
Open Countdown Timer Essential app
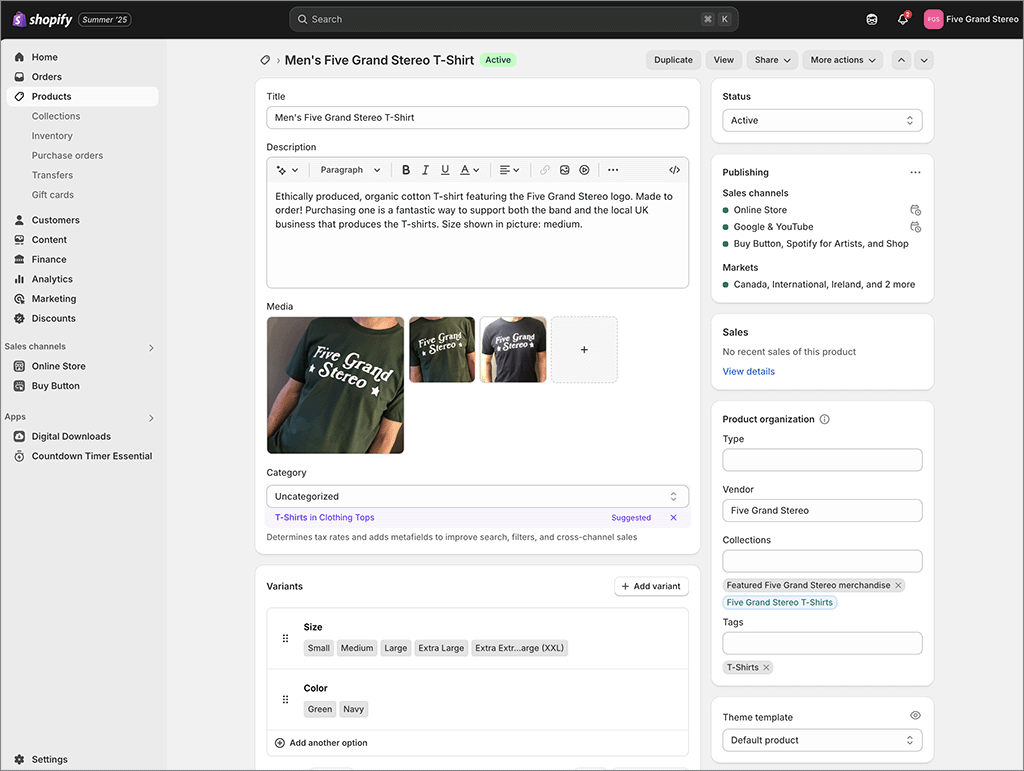[82, 456]
